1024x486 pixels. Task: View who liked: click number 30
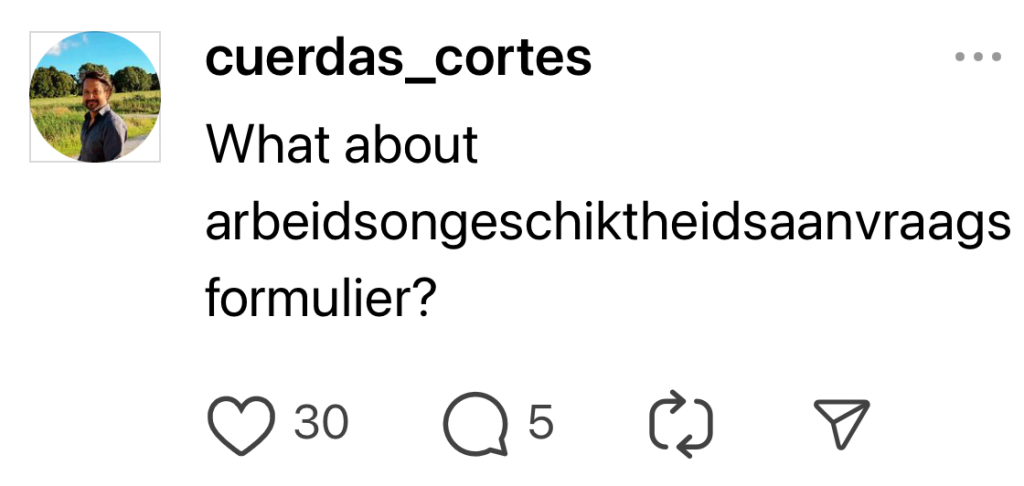(x=321, y=424)
